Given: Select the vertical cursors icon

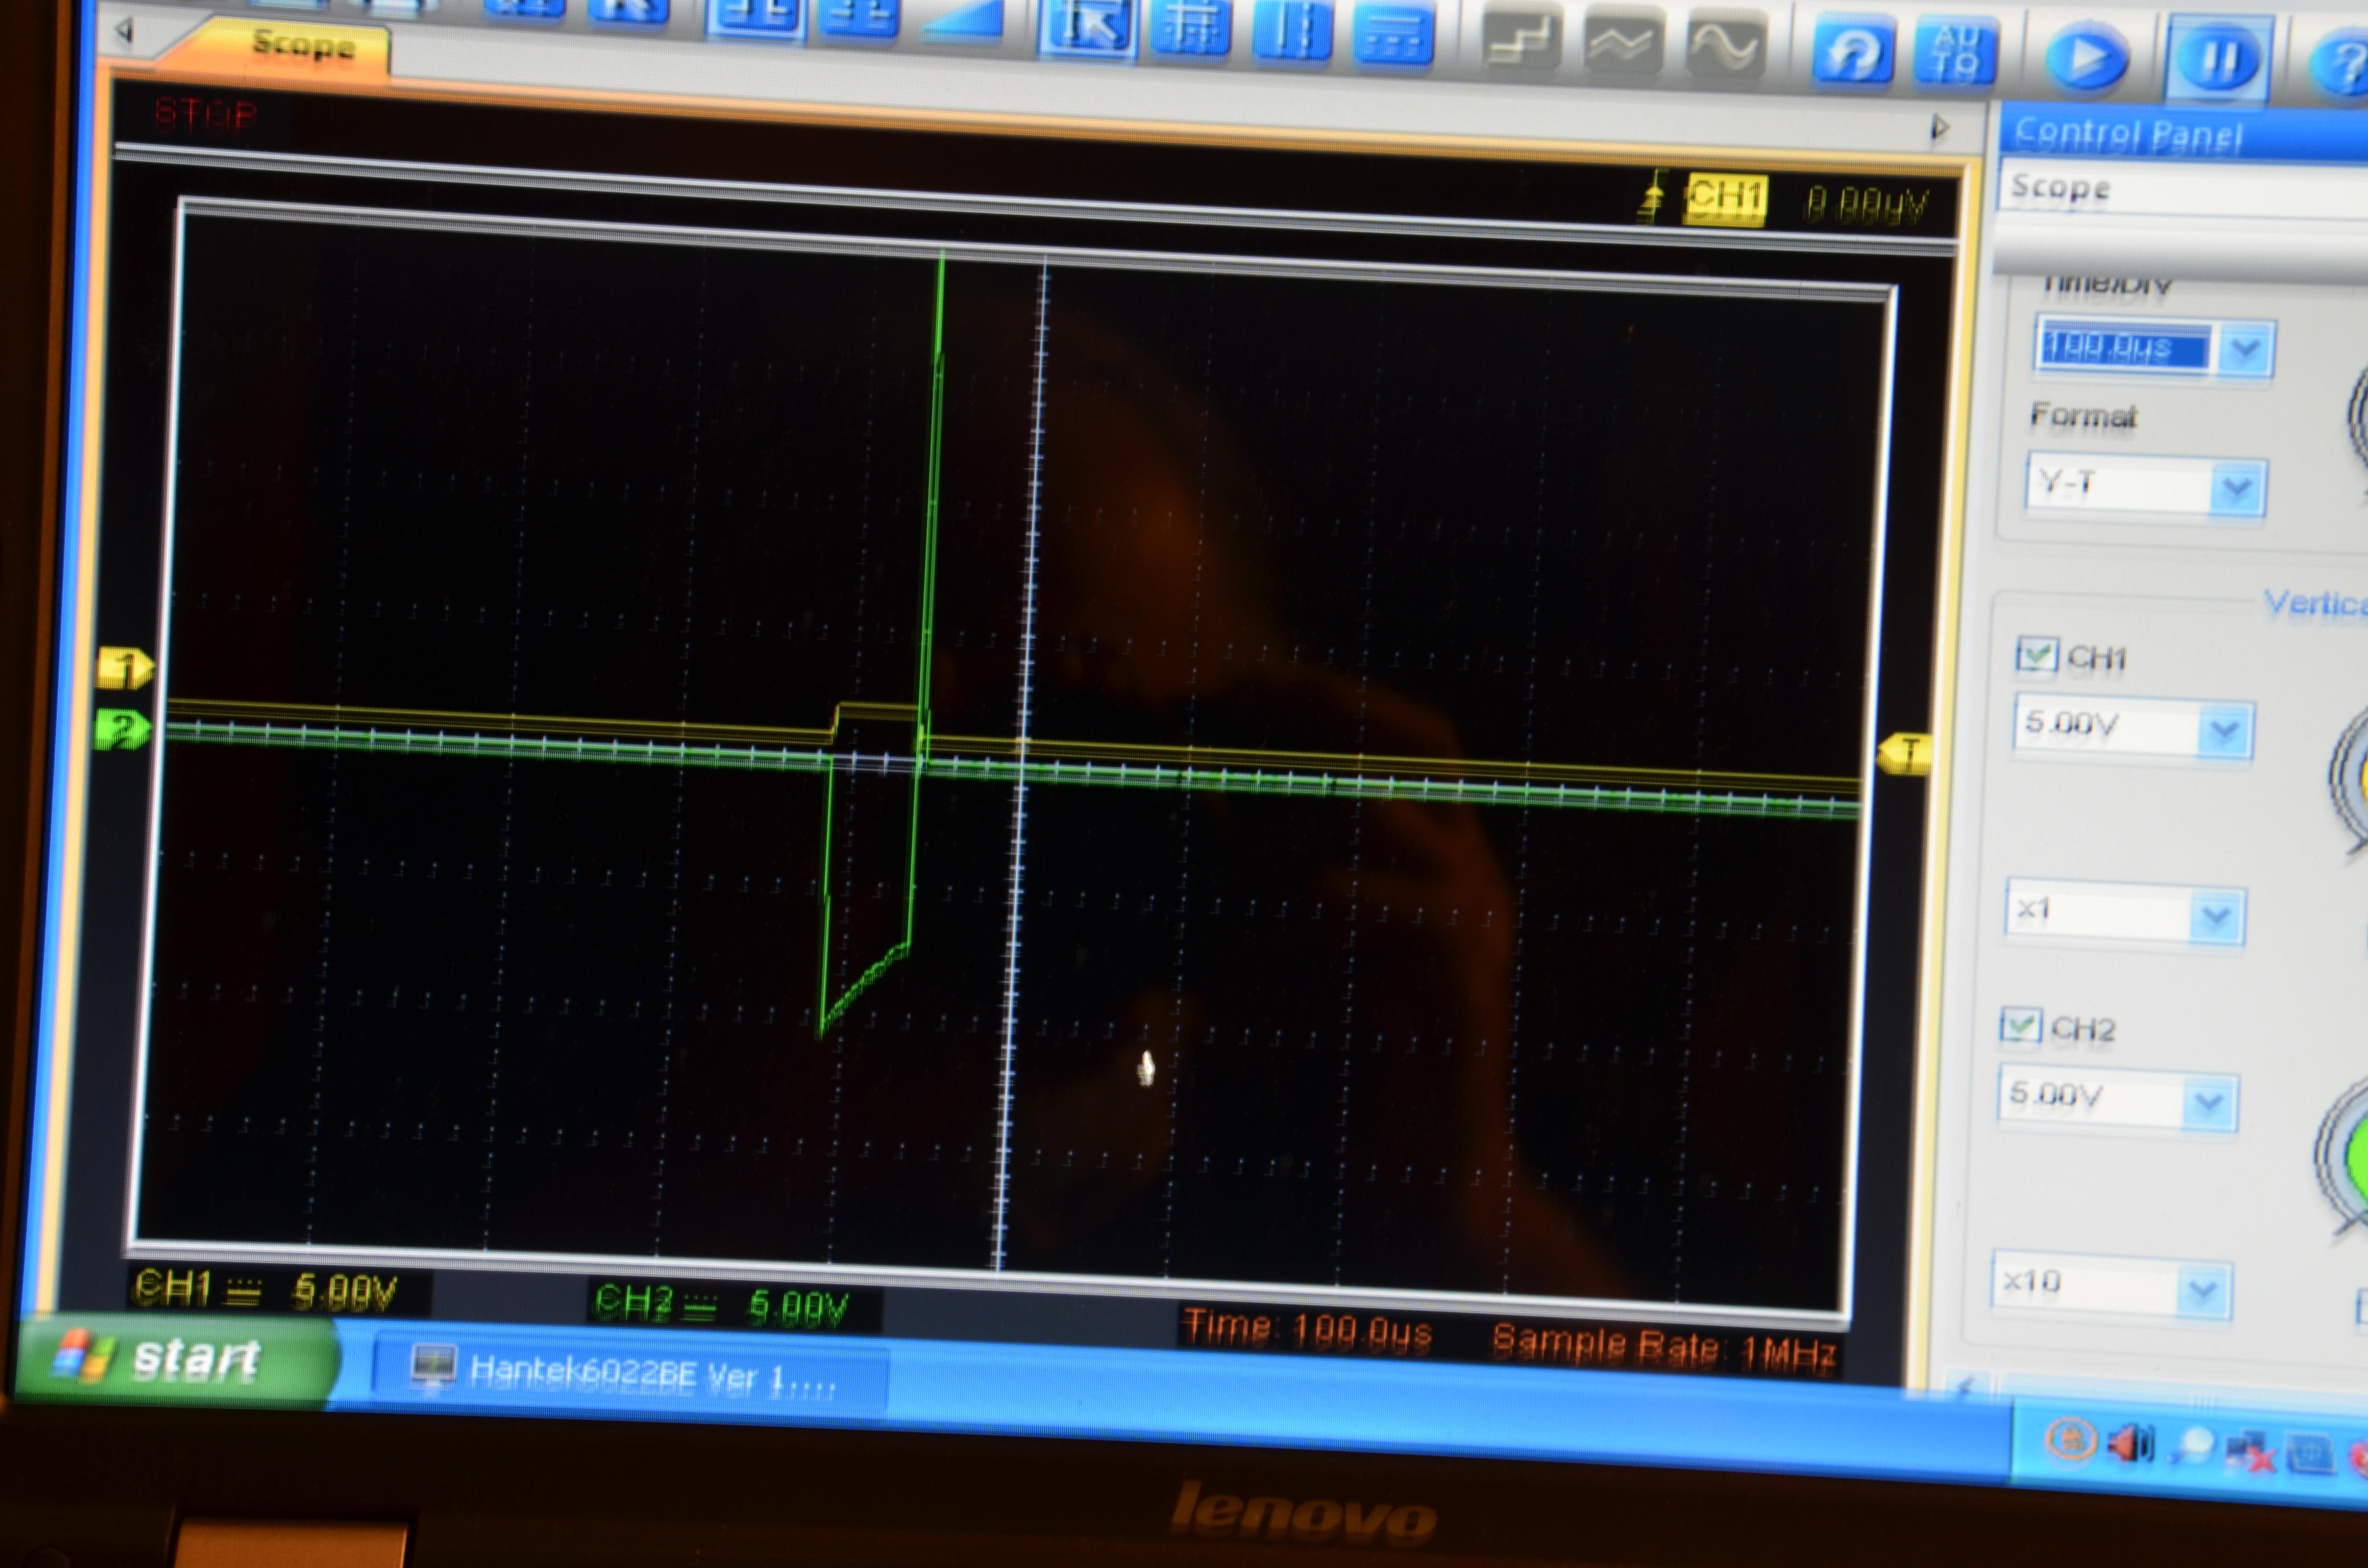Looking at the screenshot, I should coord(1292,32).
